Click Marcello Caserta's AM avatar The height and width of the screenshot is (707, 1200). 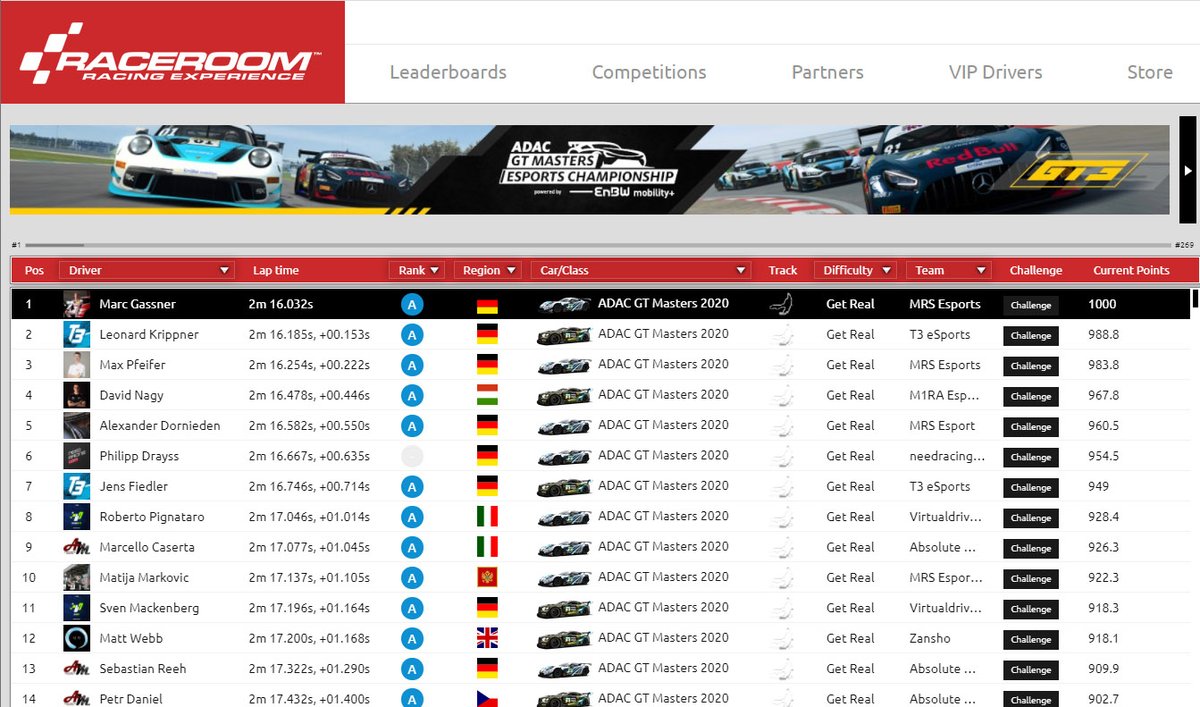[x=77, y=547]
